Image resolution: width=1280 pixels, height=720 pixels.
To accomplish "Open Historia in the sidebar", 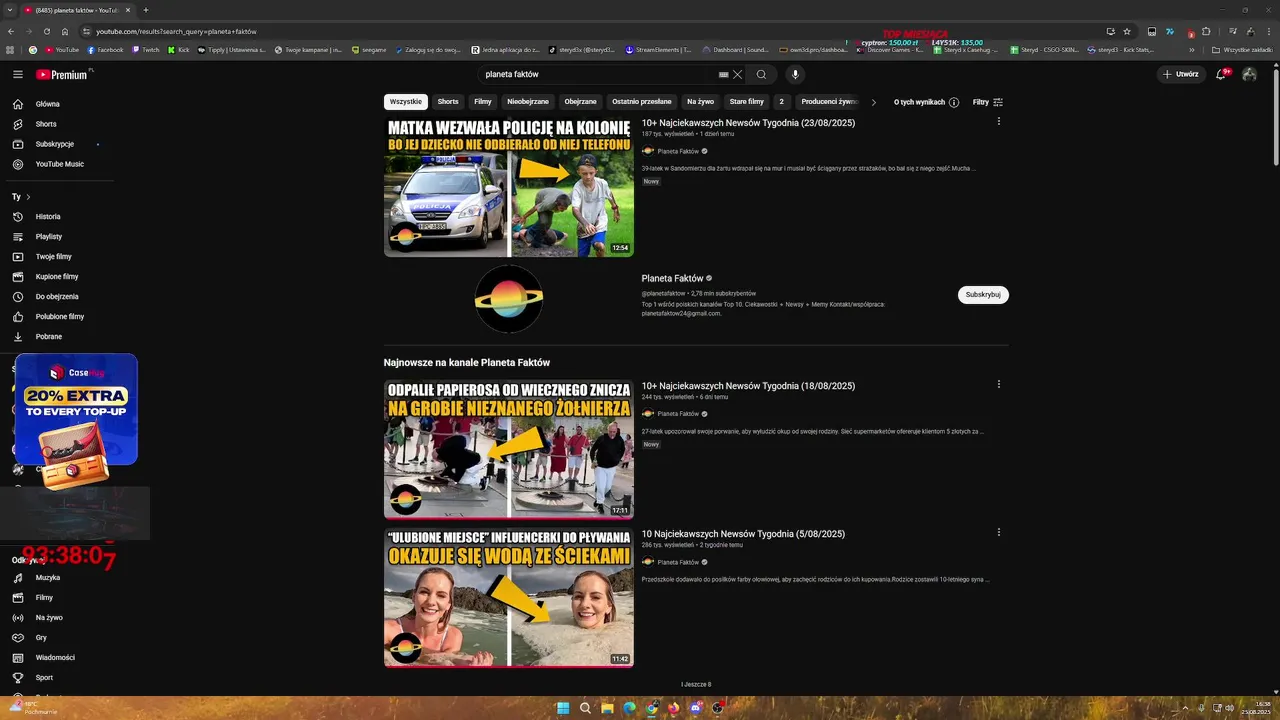I will click(x=48, y=216).
